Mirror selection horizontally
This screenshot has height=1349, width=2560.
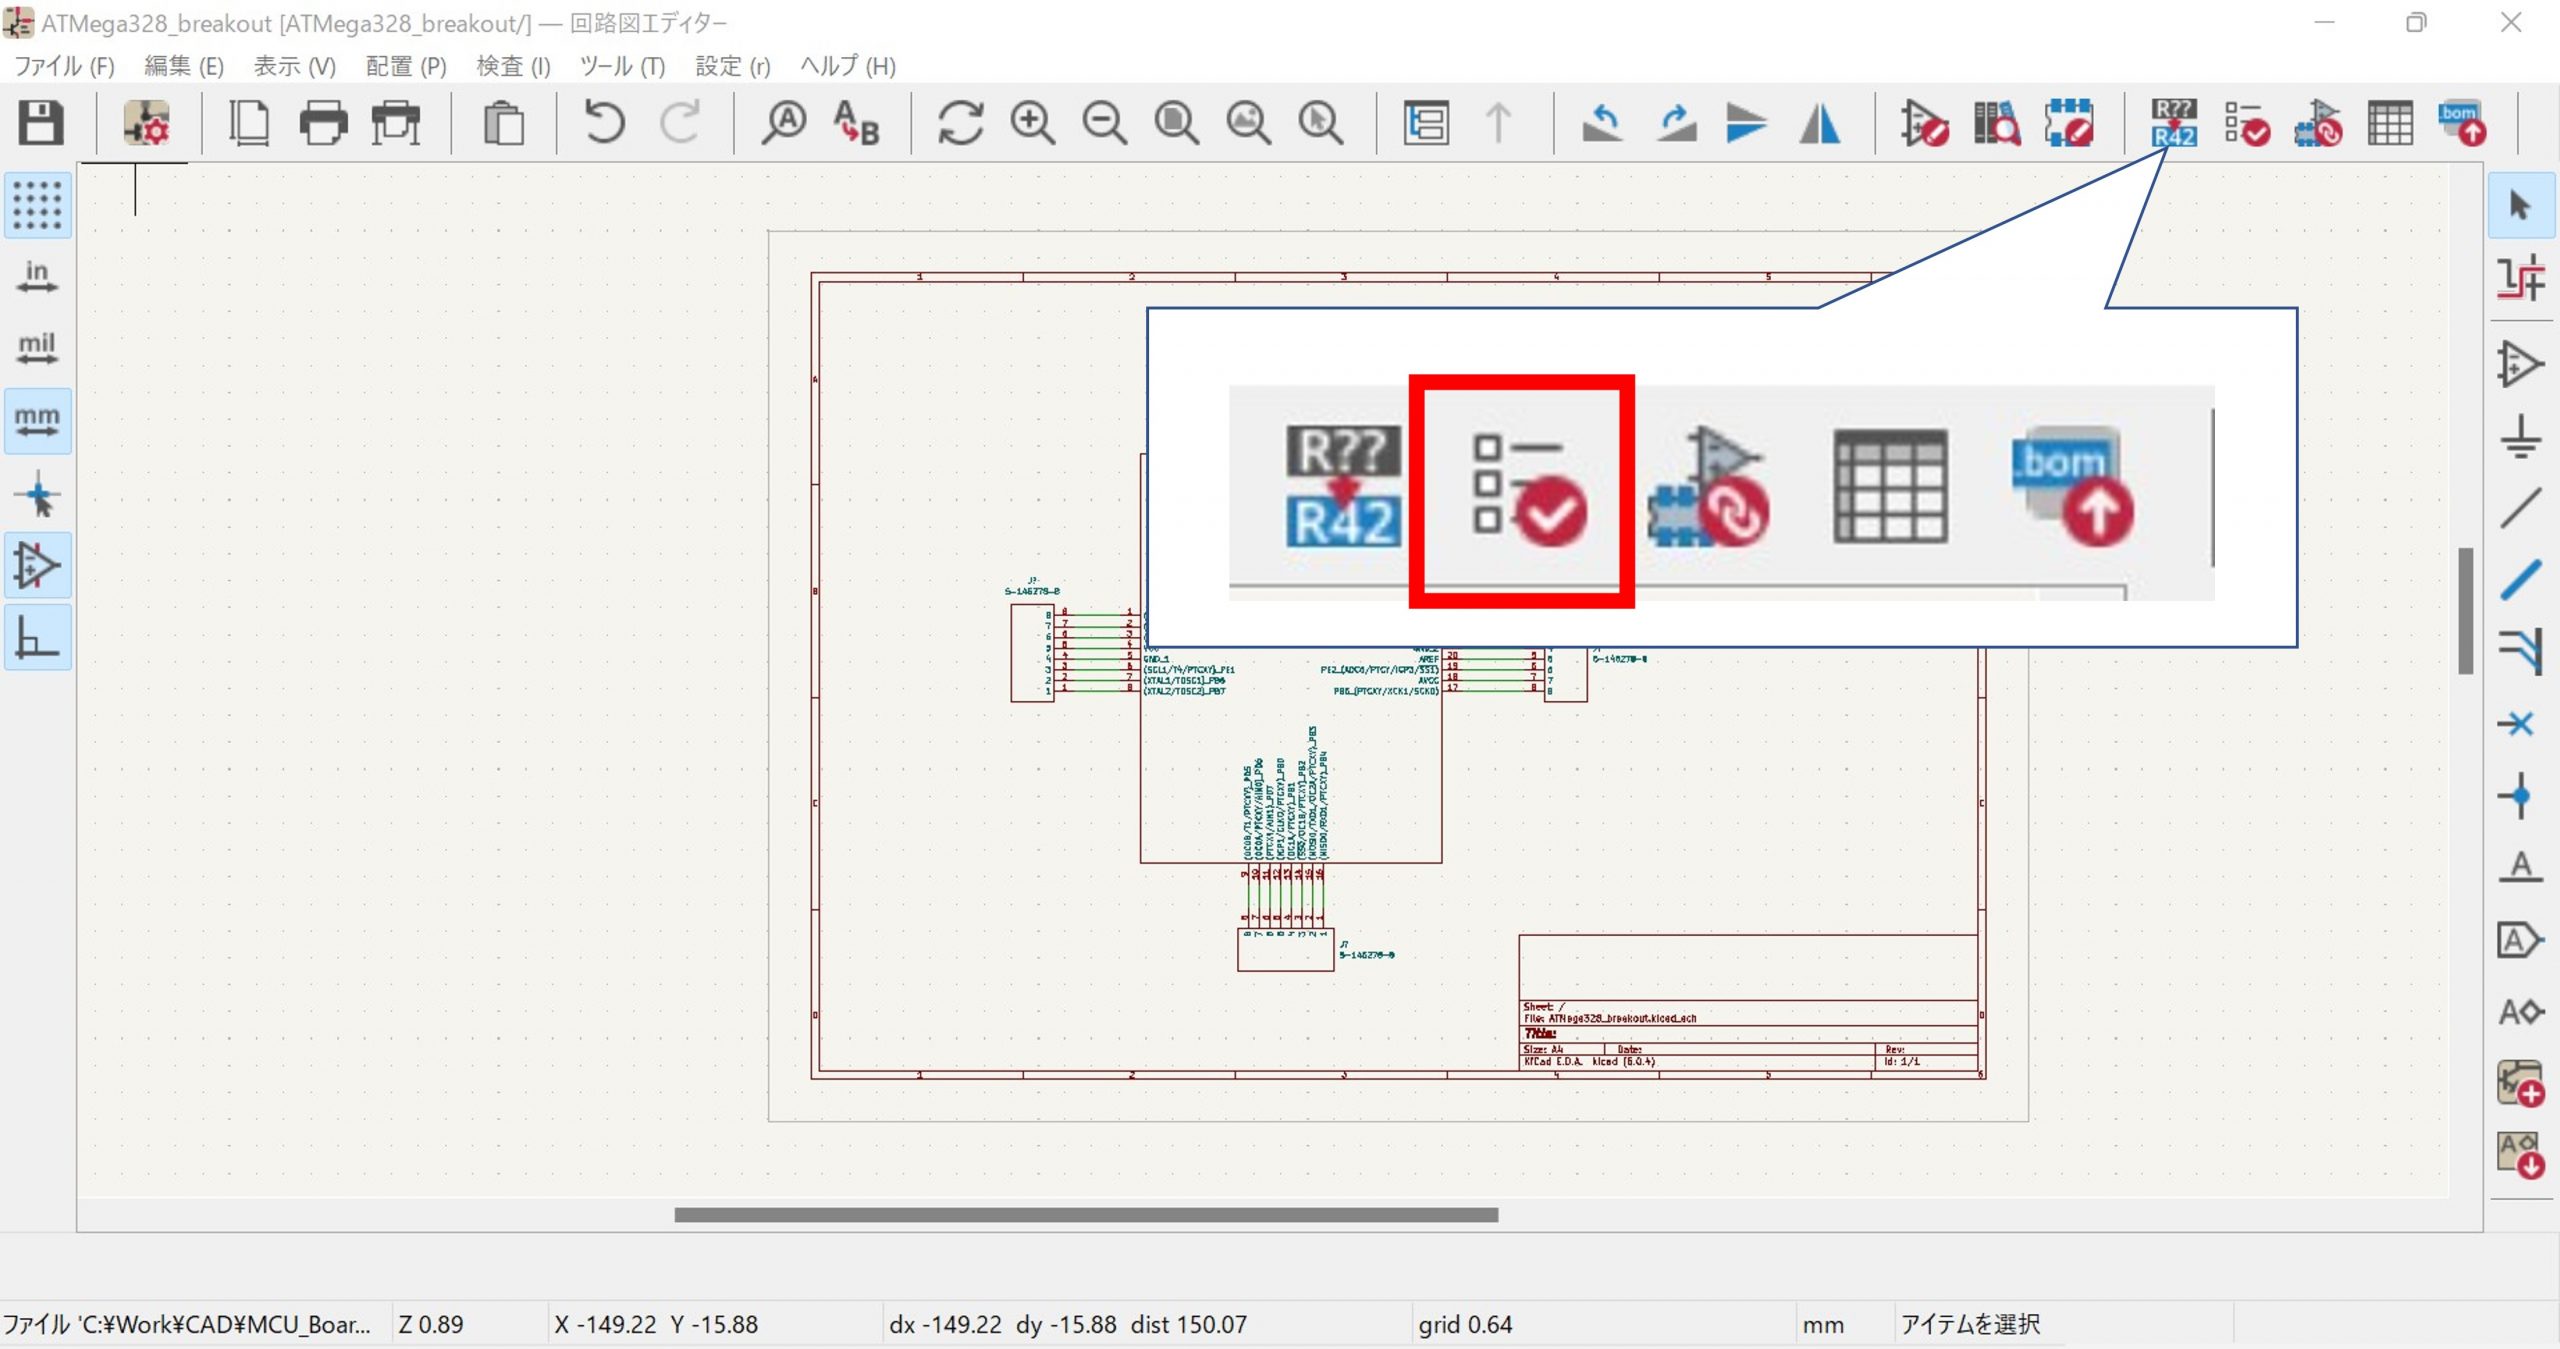[1820, 123]
